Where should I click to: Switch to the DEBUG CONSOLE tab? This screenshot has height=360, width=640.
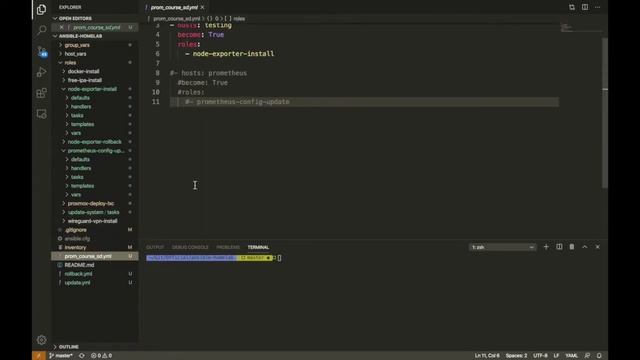point(190,247)
